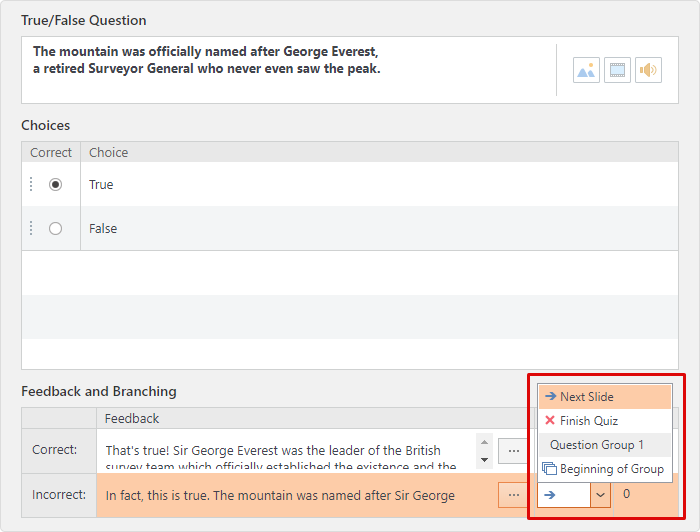Screen dimensions: 700x532
Task: Click the Correct feedback text field
Action: [x=286, y=451]
